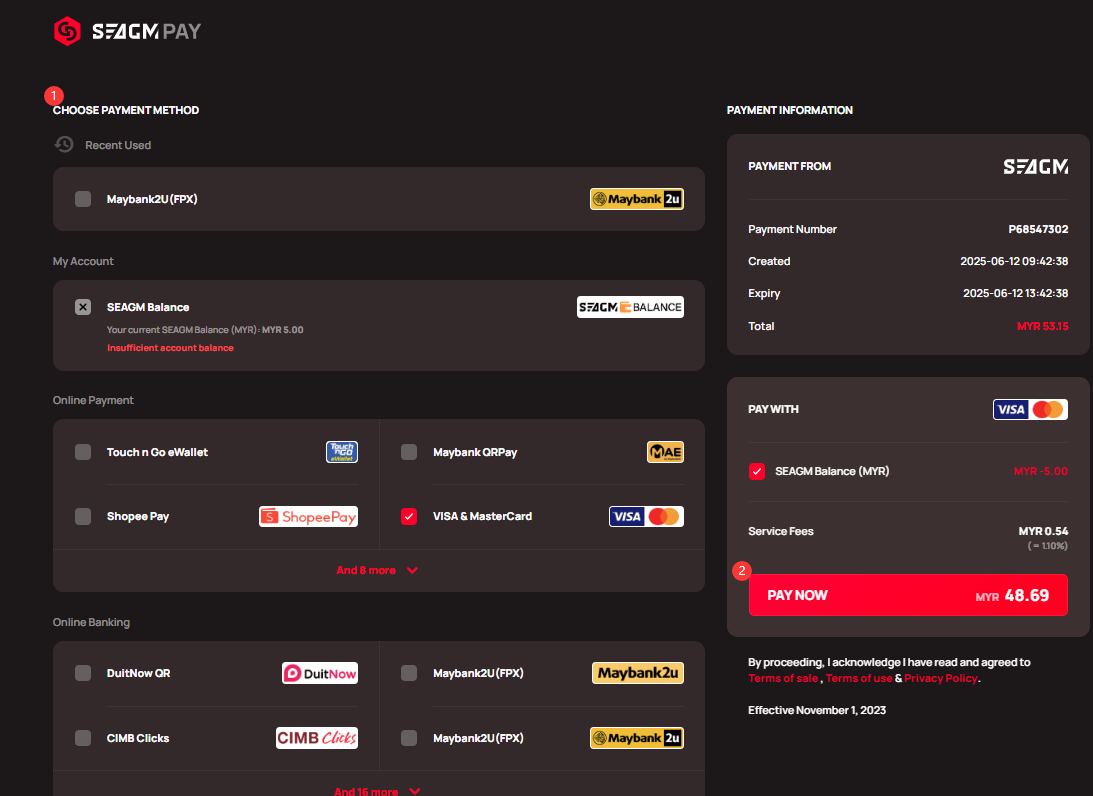Expand 'And 8 more' online payment options

(377, 570)
